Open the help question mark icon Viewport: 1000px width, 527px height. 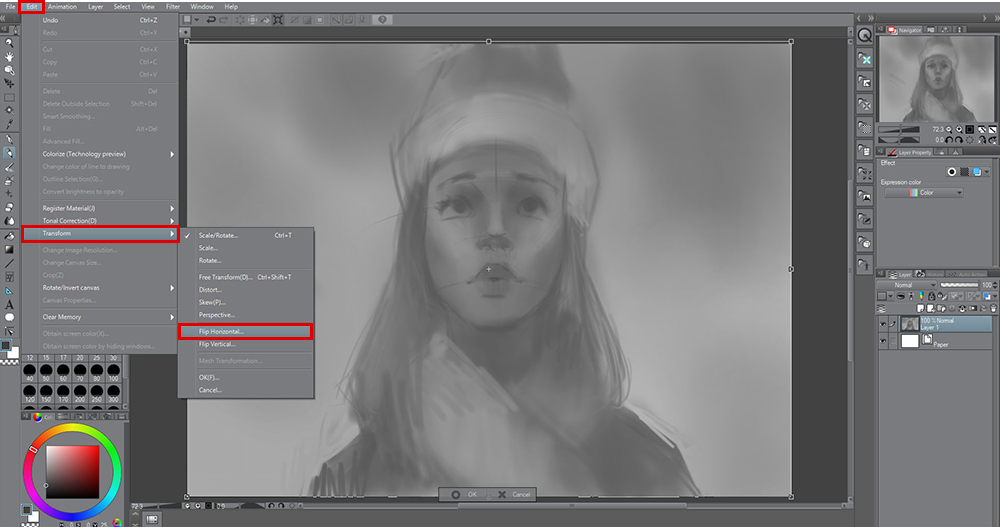click(382, 20)
